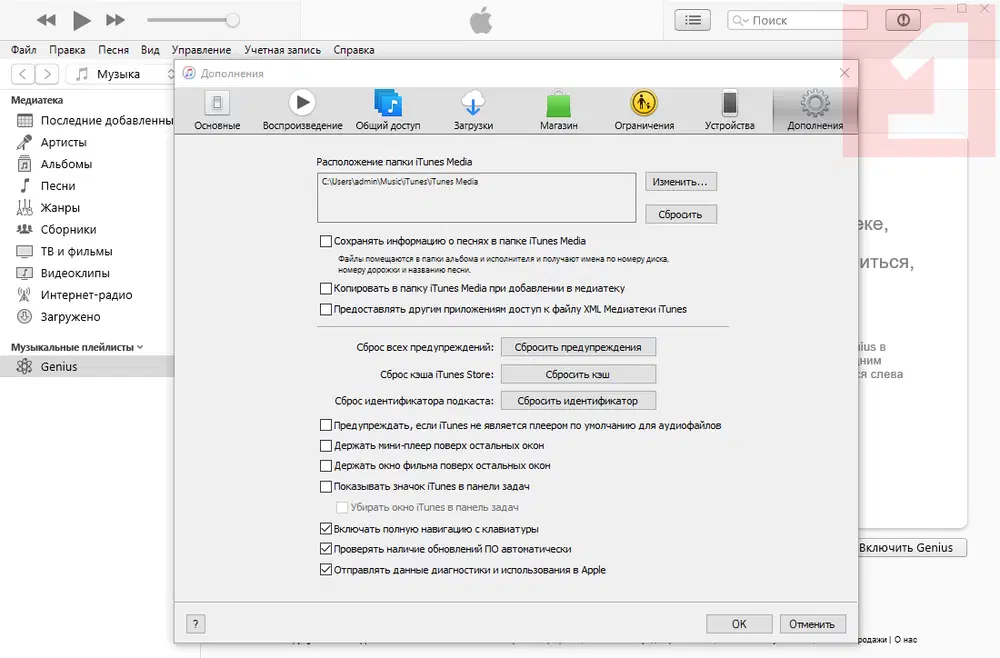Enable Сохранять информацию о песнях checkbox
This screenshot has height=658, width=1000.
coord(326,241)
